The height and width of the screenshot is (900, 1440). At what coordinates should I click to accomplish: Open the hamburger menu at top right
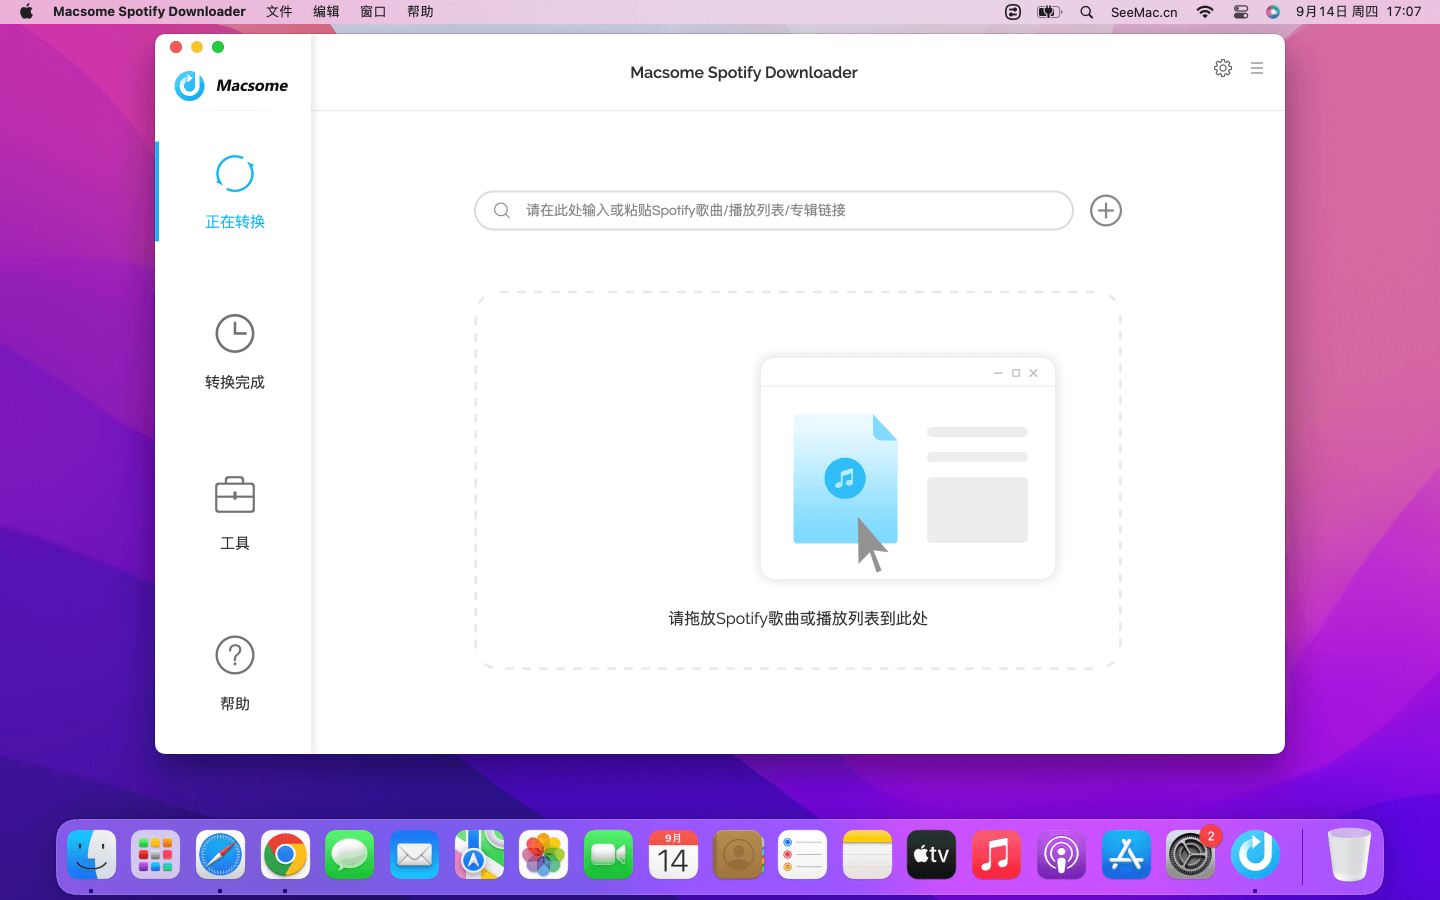pyautogui.click(x=1257, y=68)
